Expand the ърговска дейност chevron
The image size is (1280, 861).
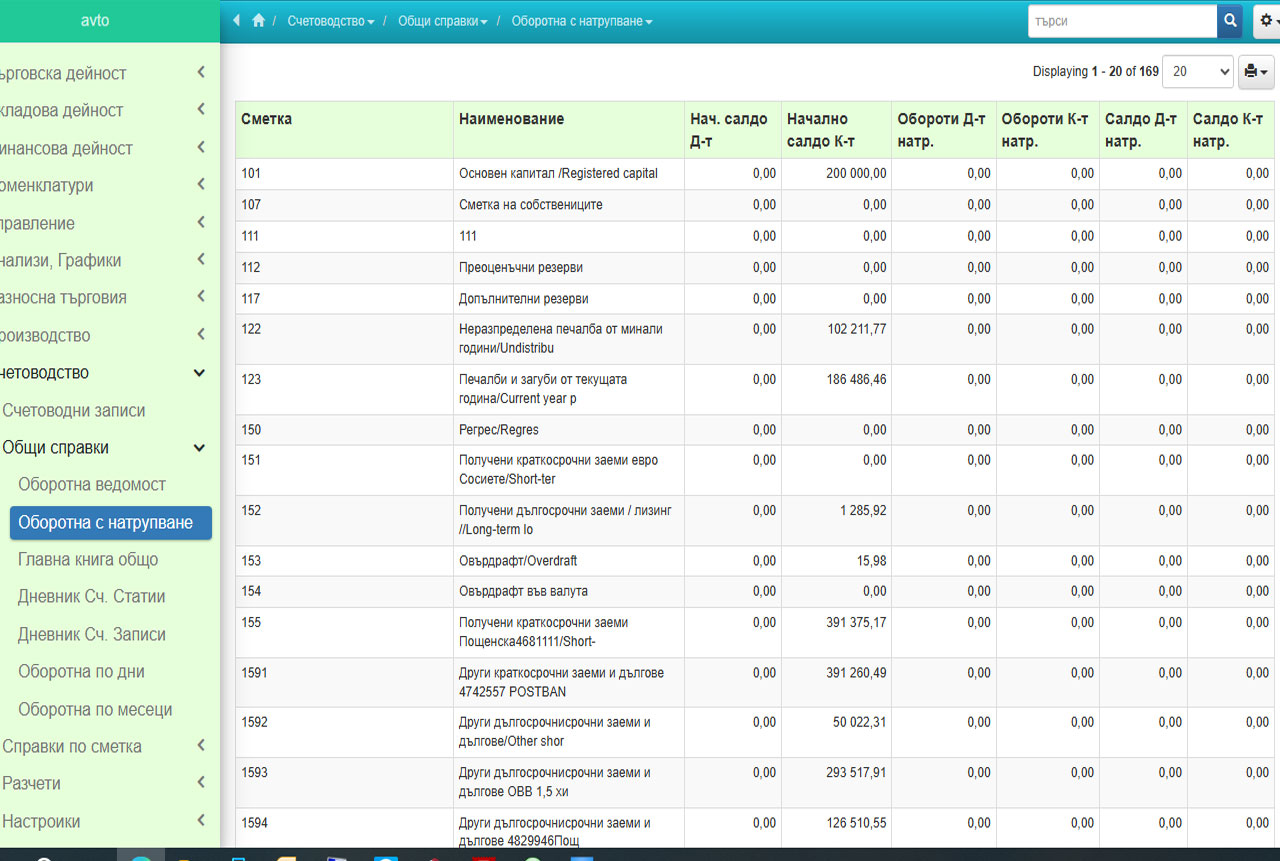tap(201, 73)
